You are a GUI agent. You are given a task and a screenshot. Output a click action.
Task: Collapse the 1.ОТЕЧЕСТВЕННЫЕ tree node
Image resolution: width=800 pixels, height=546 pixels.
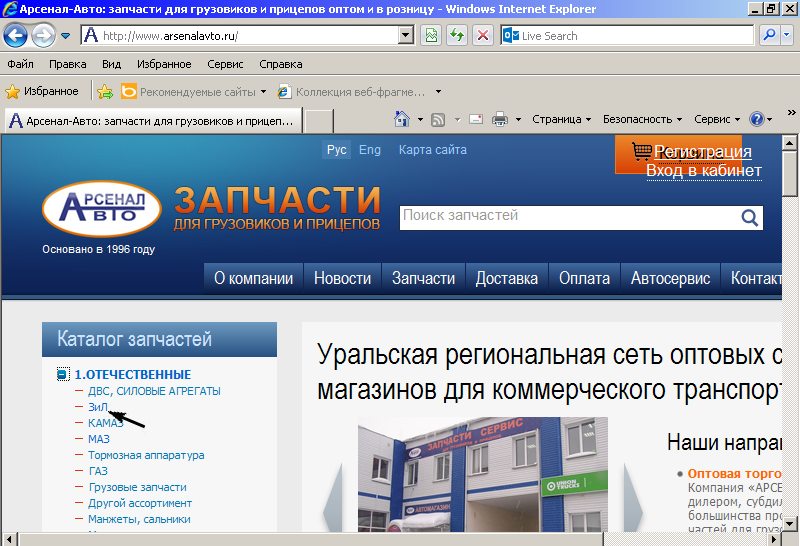63,375
